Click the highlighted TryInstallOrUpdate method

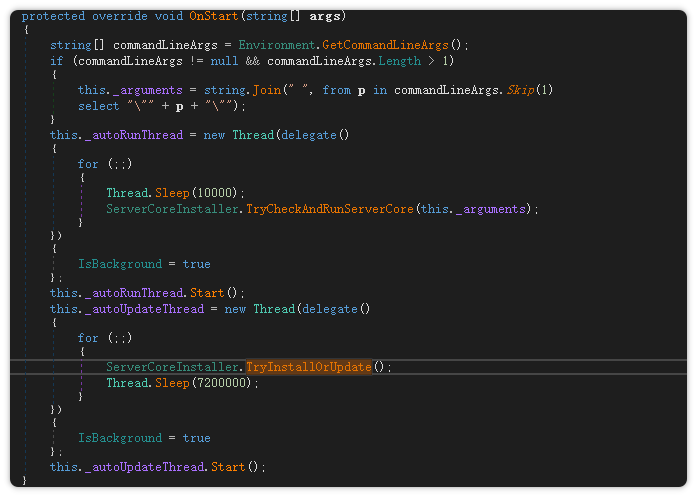coord(308,367)
